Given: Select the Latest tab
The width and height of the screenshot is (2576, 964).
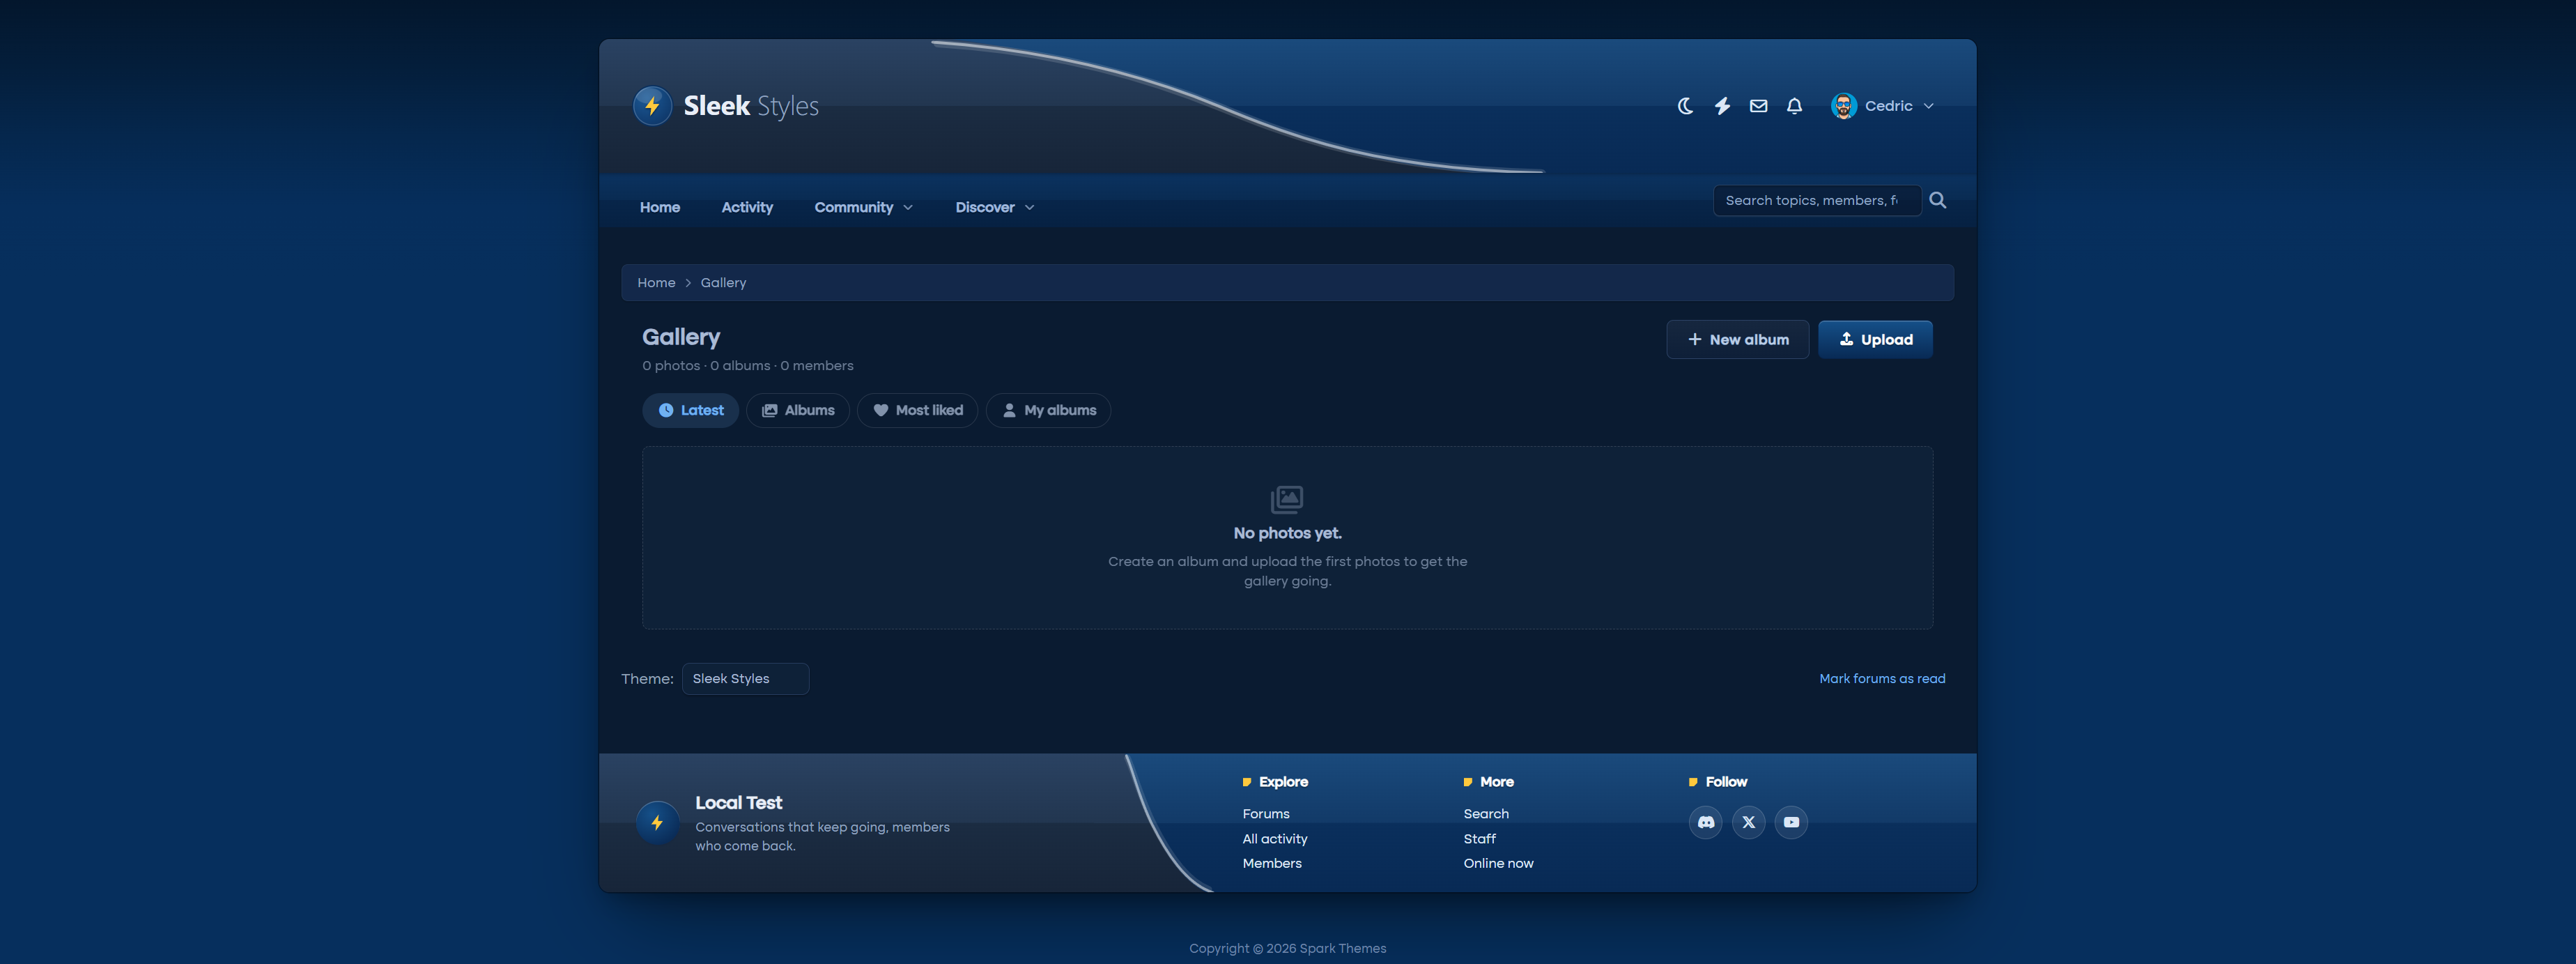Looking at the screenshot, I should tap(690, 411).
